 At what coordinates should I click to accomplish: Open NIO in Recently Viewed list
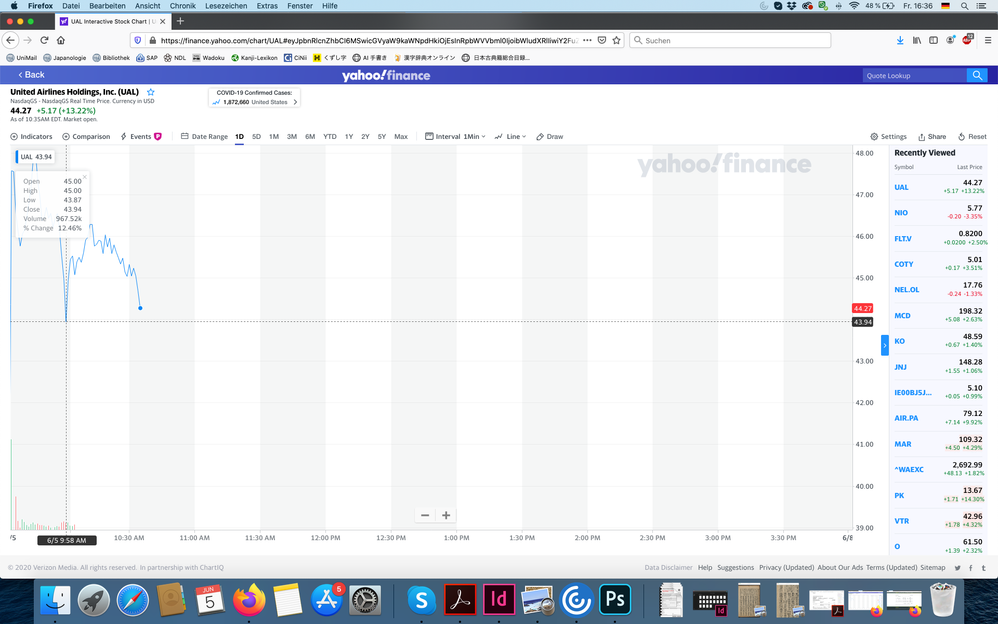click(901, 213)
